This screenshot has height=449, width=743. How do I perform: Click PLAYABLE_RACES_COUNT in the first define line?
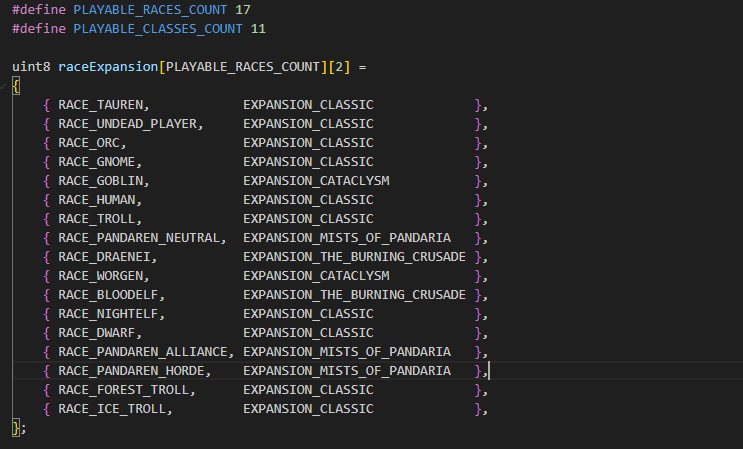pyautogui.click(x=149, y=10)
